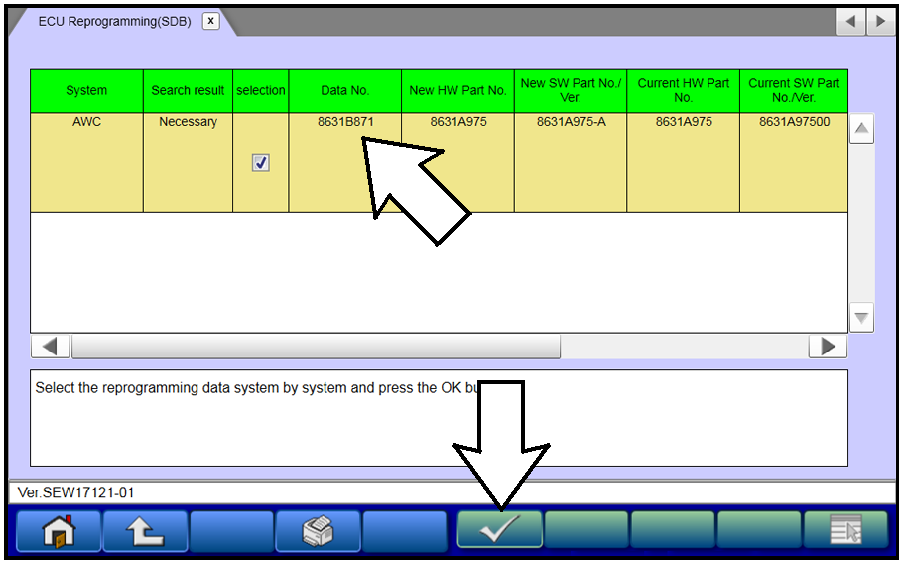Click the list icon at bottom right
This screenshot has width=901, height=565.
click(x=845, y=530)
